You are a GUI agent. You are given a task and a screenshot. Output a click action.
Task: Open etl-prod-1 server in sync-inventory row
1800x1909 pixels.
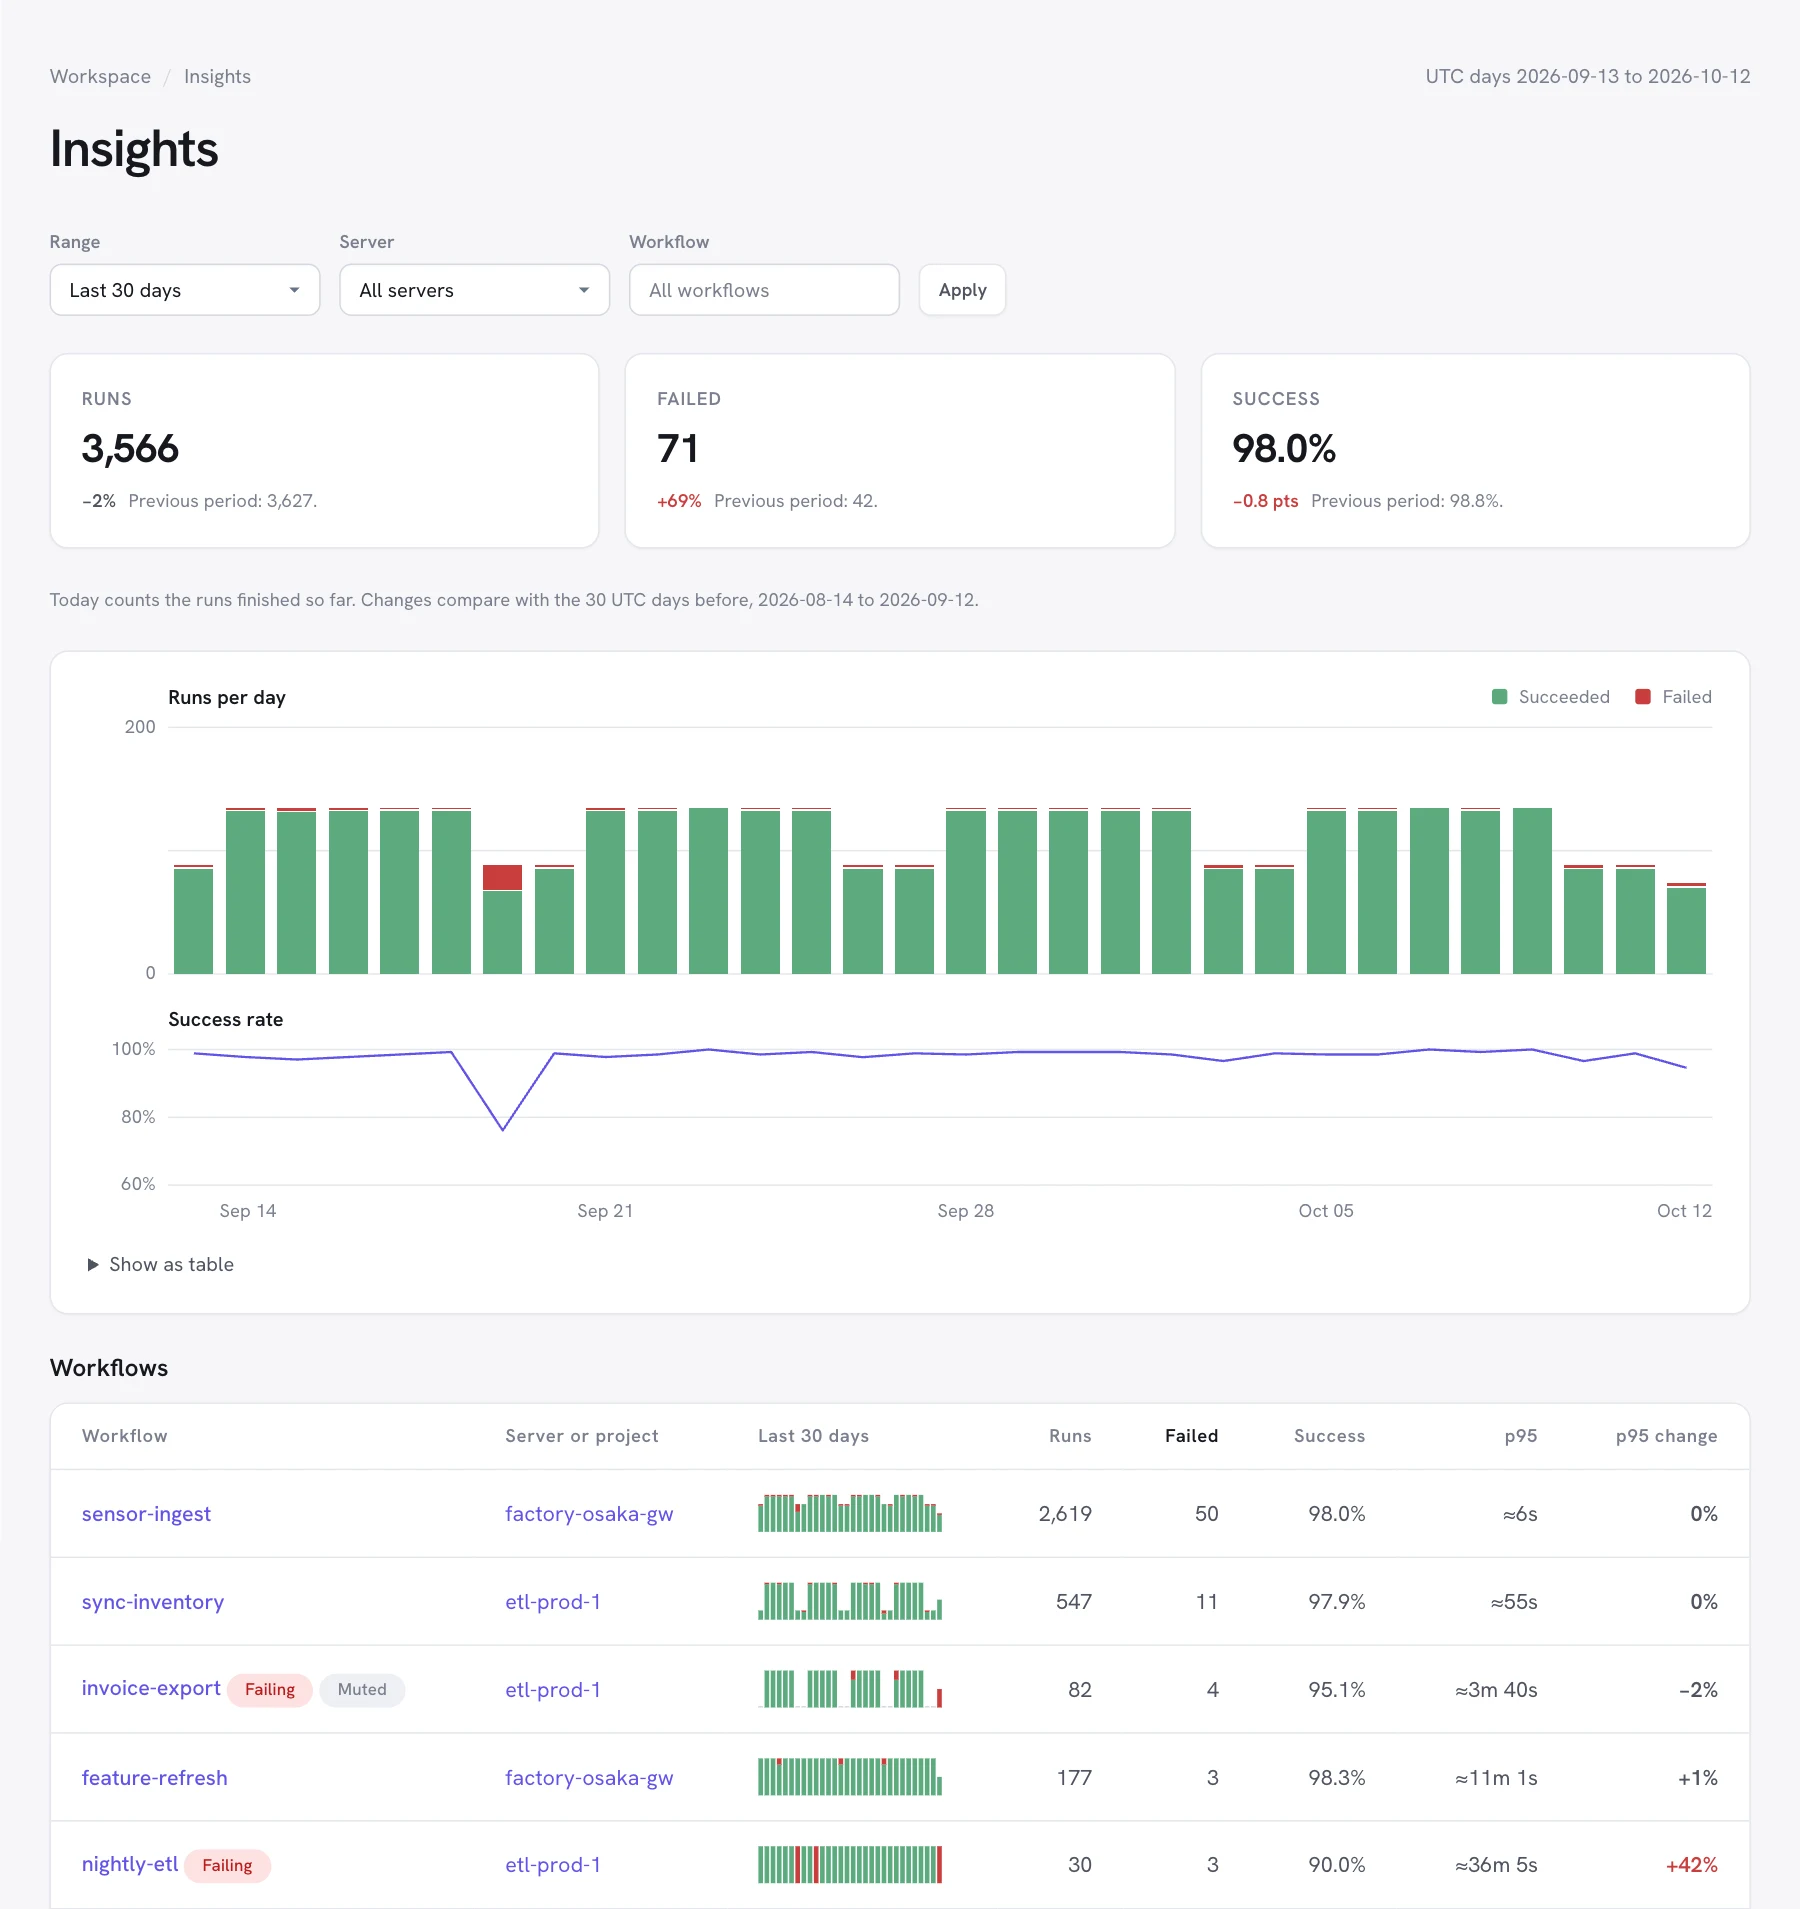[553, 1602]
